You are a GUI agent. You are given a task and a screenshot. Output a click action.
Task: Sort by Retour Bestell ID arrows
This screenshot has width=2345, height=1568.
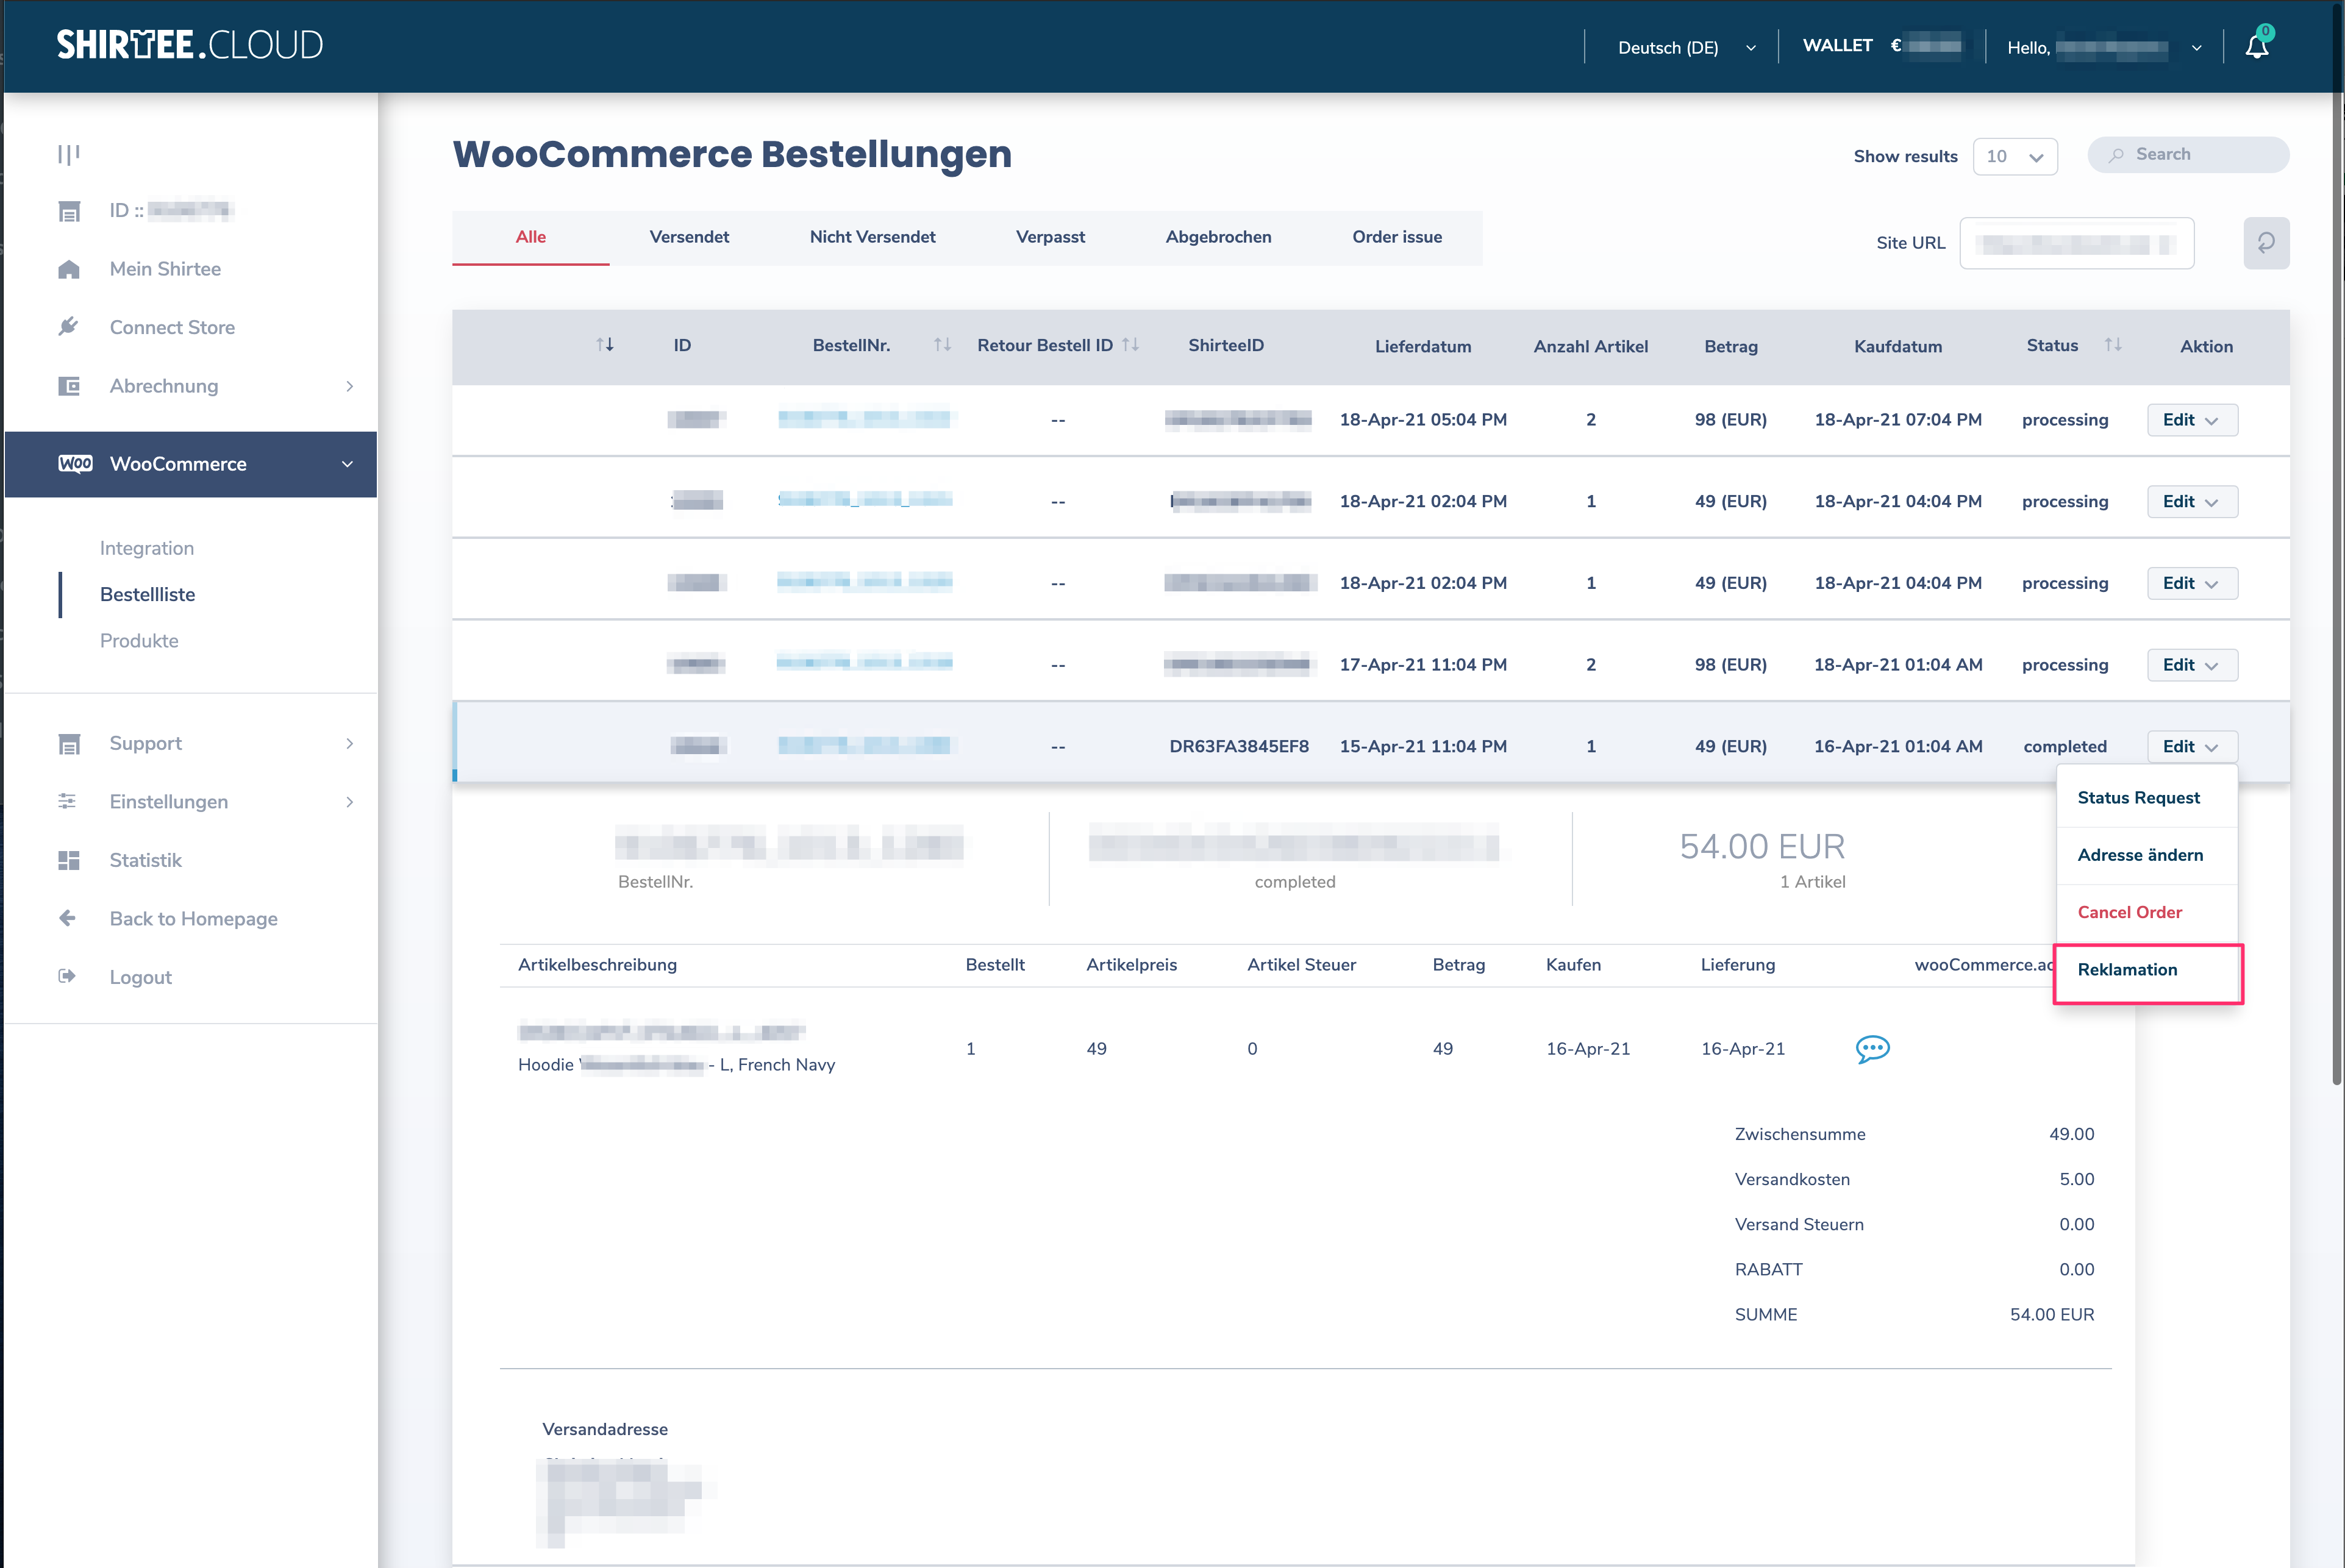(x=1130, y=345)
